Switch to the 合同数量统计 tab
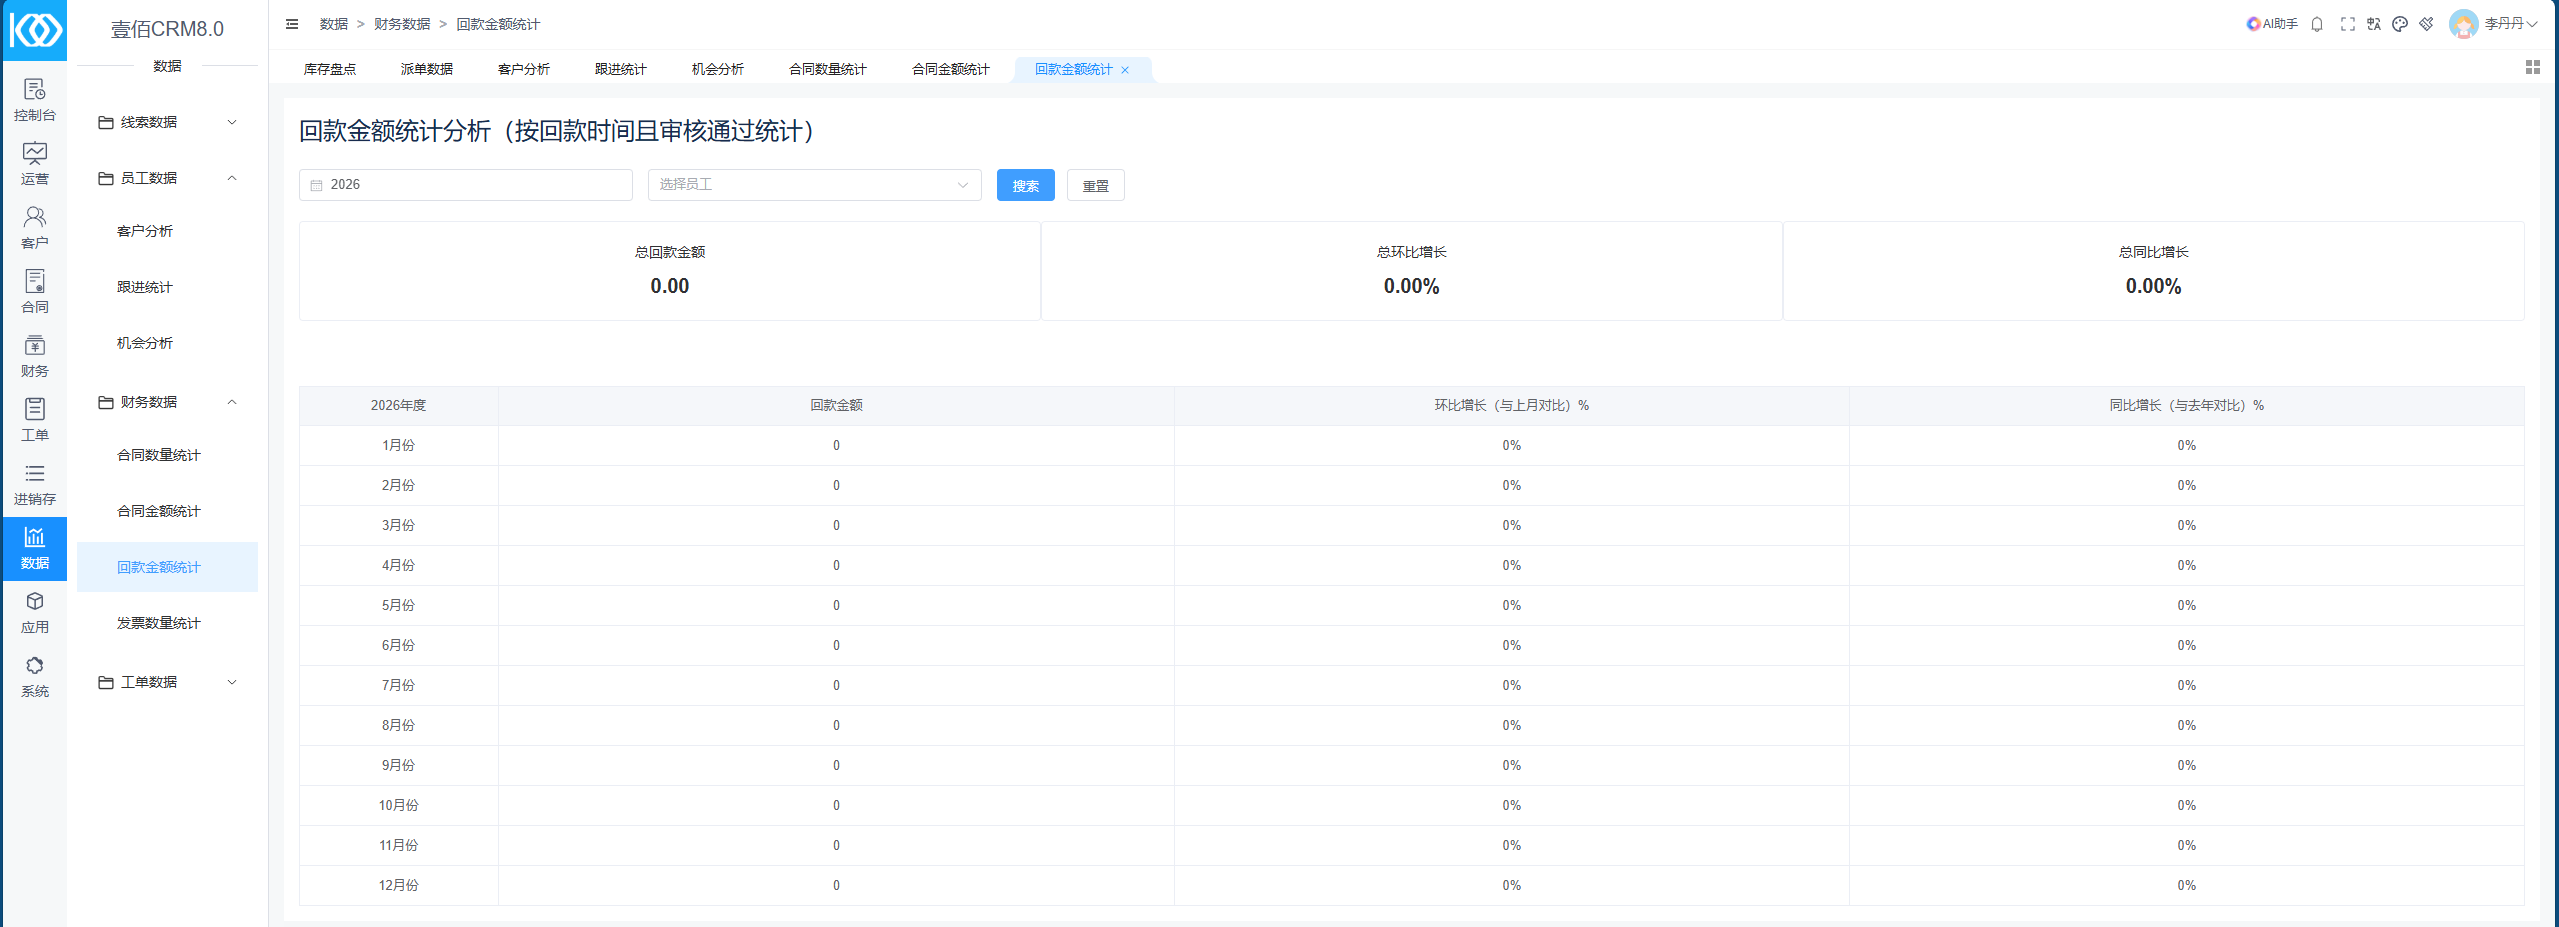The image size is (2559, 927). [828, 69]
